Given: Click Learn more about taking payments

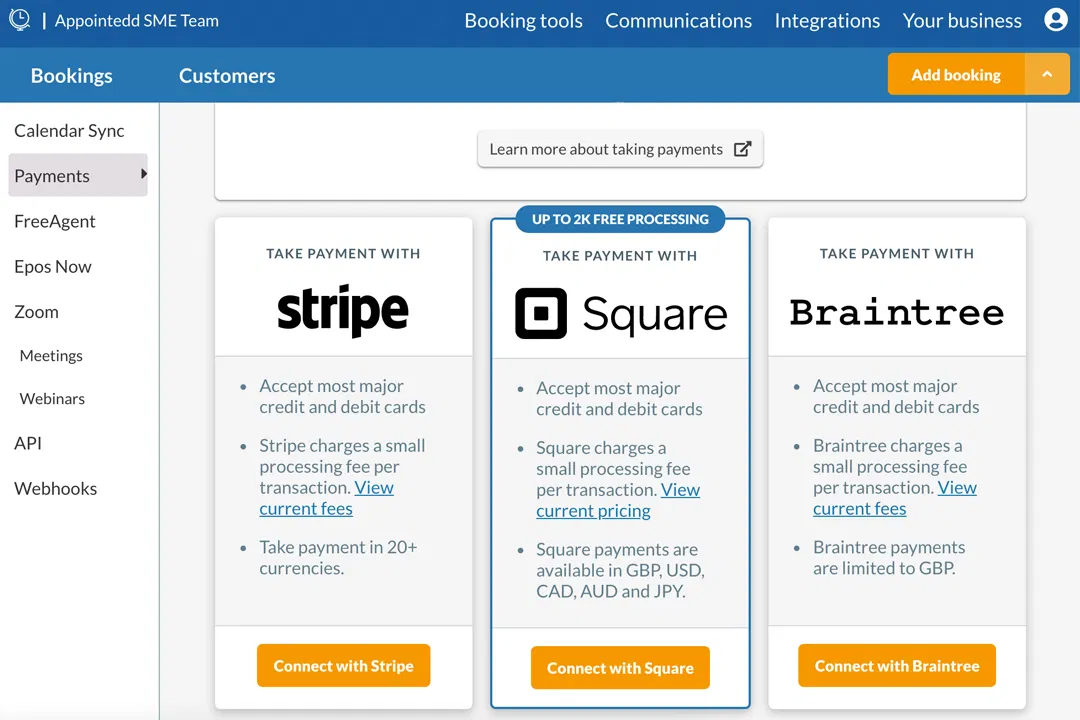Looking at the screenshot, I should pos(620,149).
